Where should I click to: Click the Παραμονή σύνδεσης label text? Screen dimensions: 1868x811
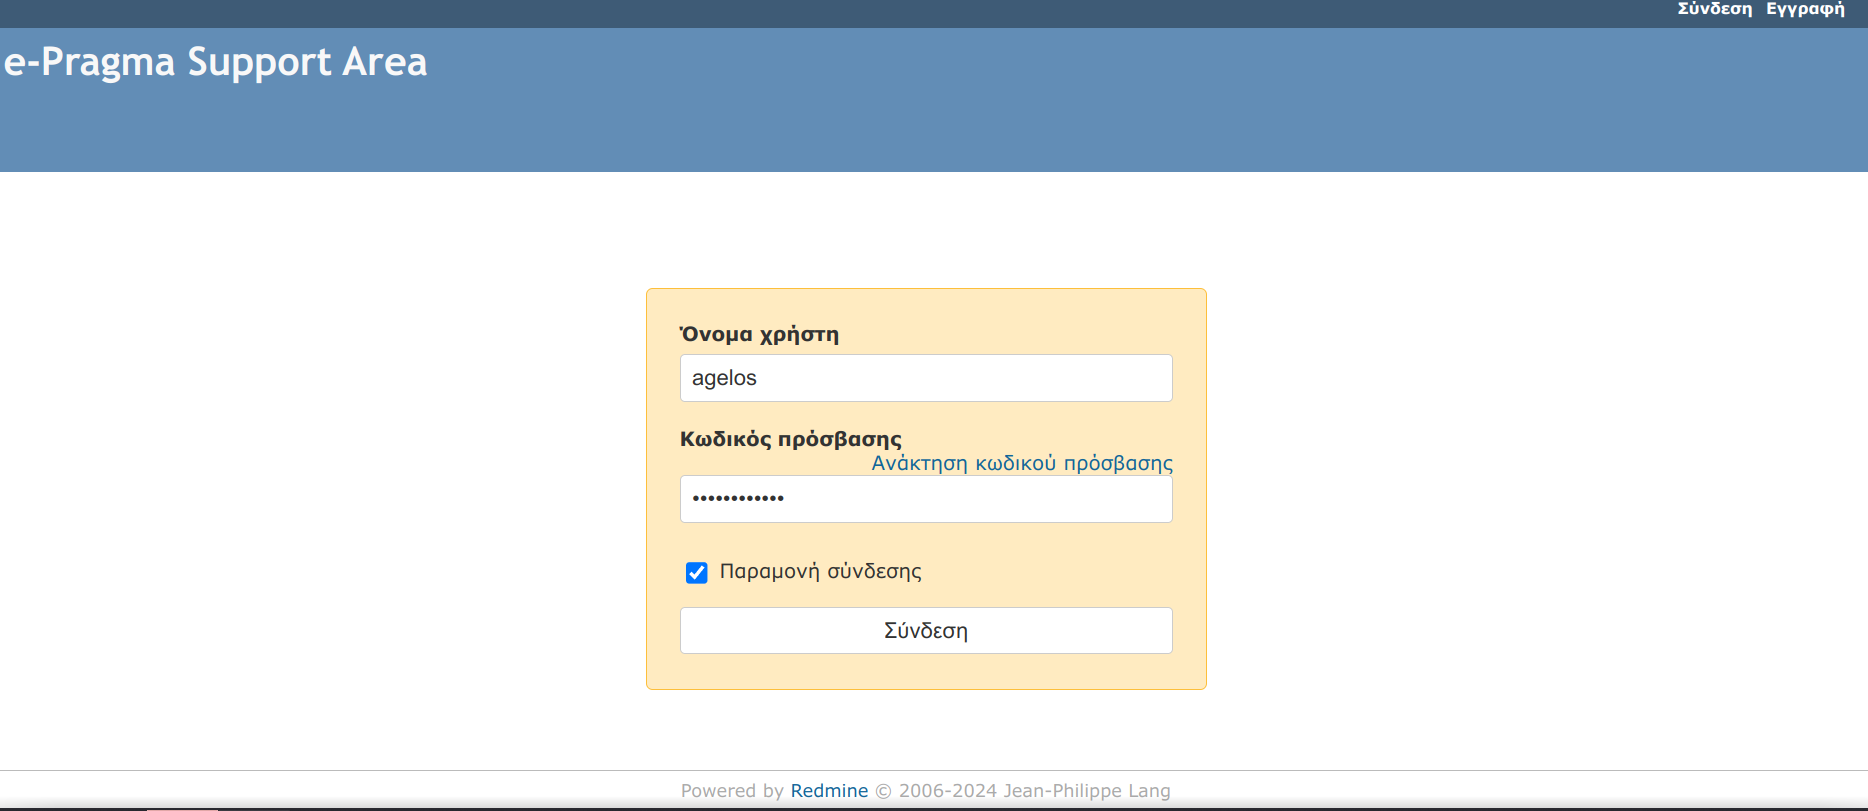click(x=820, y=571)
